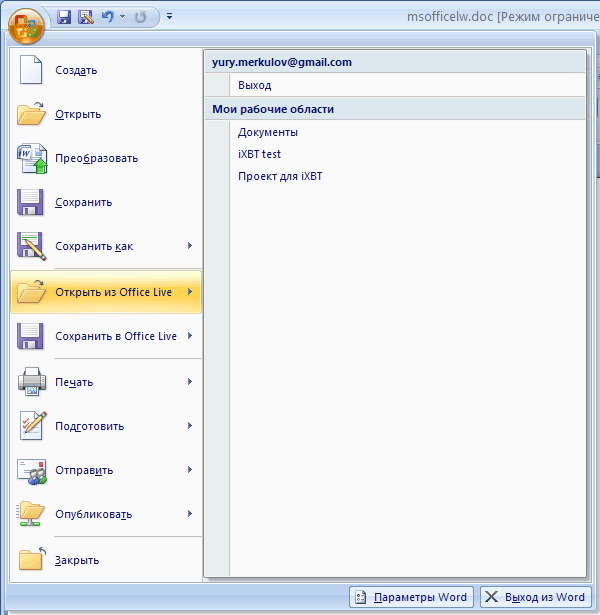Click the floppy icon for Сохранить в Office Live
The width and height of the screenshot is (600, 615).
tap(30, 336)
